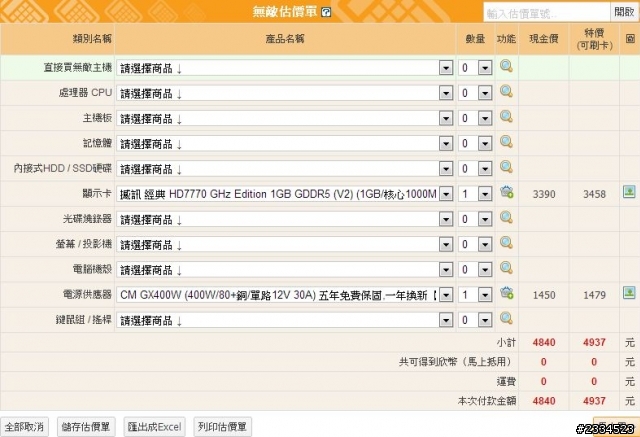This screenshot has height=437, width=640.
Task: Click the 開啟 button beside quote number field
Action: click(624, 12)
